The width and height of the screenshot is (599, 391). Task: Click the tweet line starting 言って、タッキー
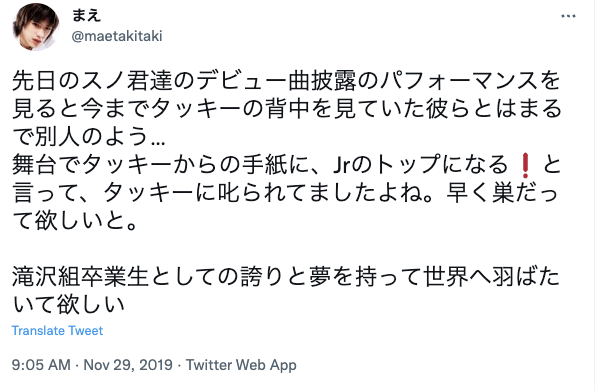(x=285, y=192)
